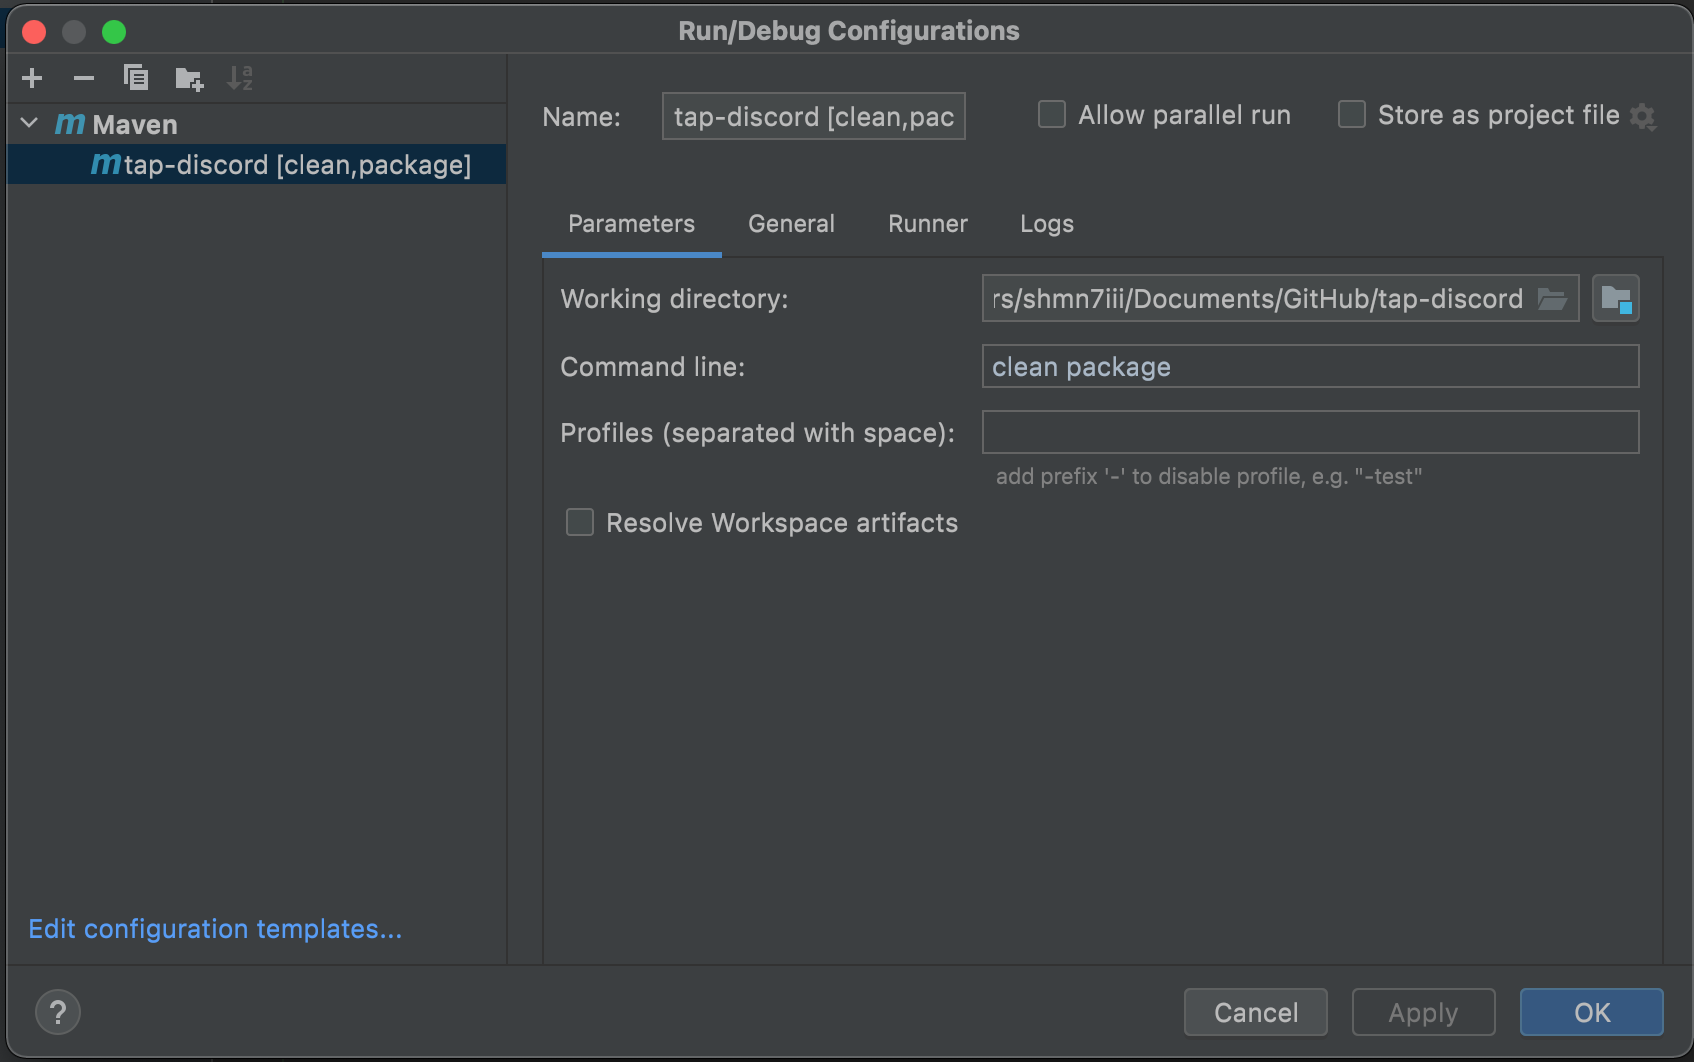Open Edit configuration templates link
This screenshot has height=1062, width=1694.
(x=215, y=929)
